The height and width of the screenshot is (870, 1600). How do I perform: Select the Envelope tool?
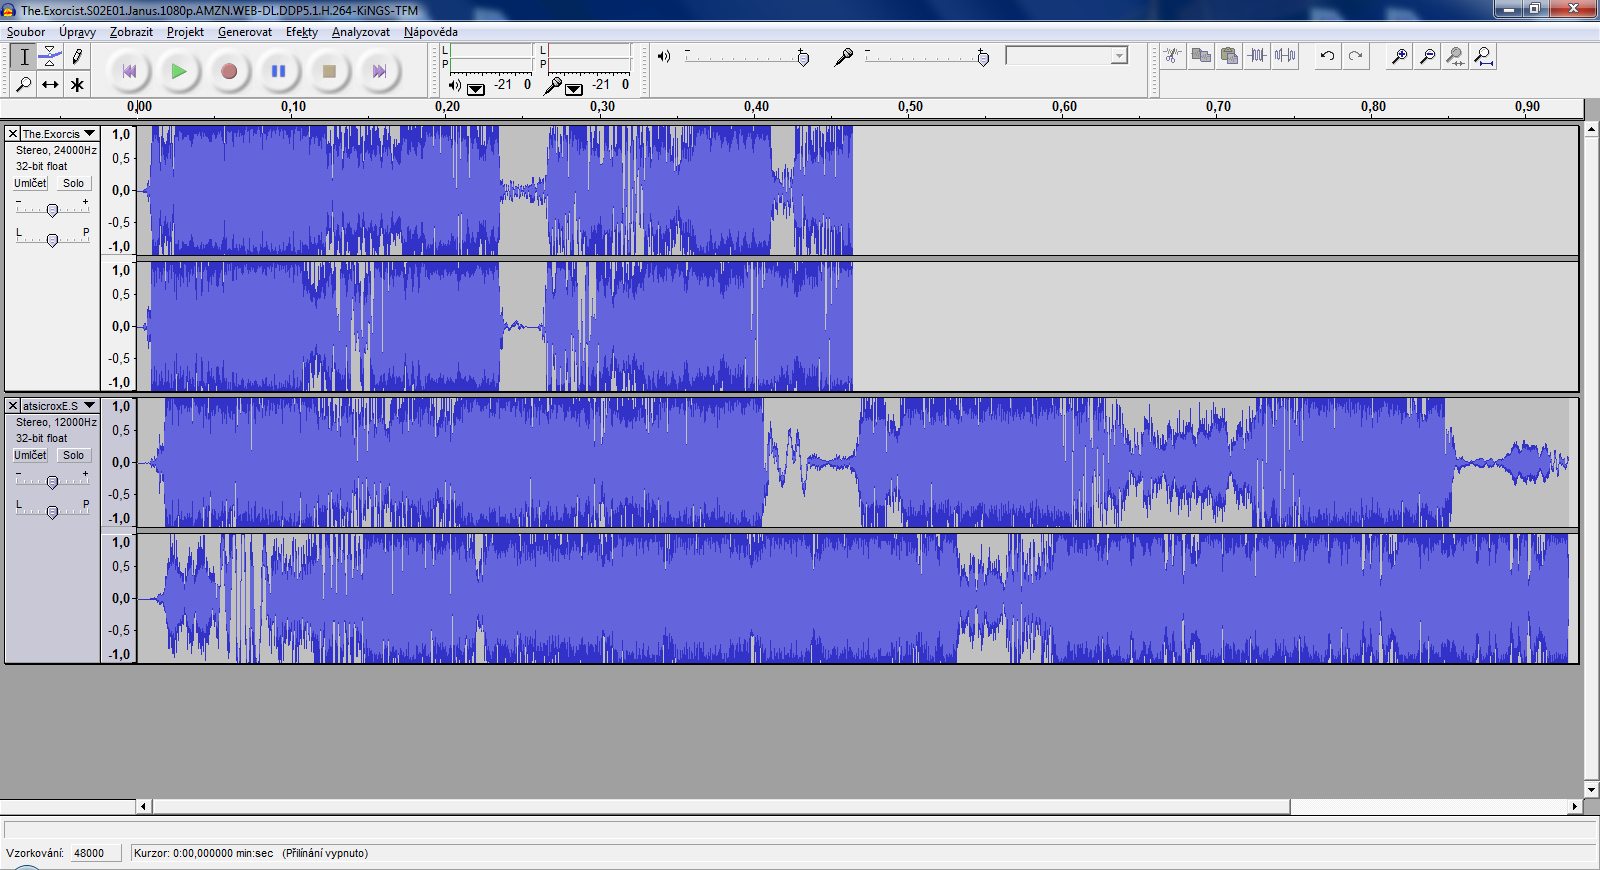coord(50,57)
